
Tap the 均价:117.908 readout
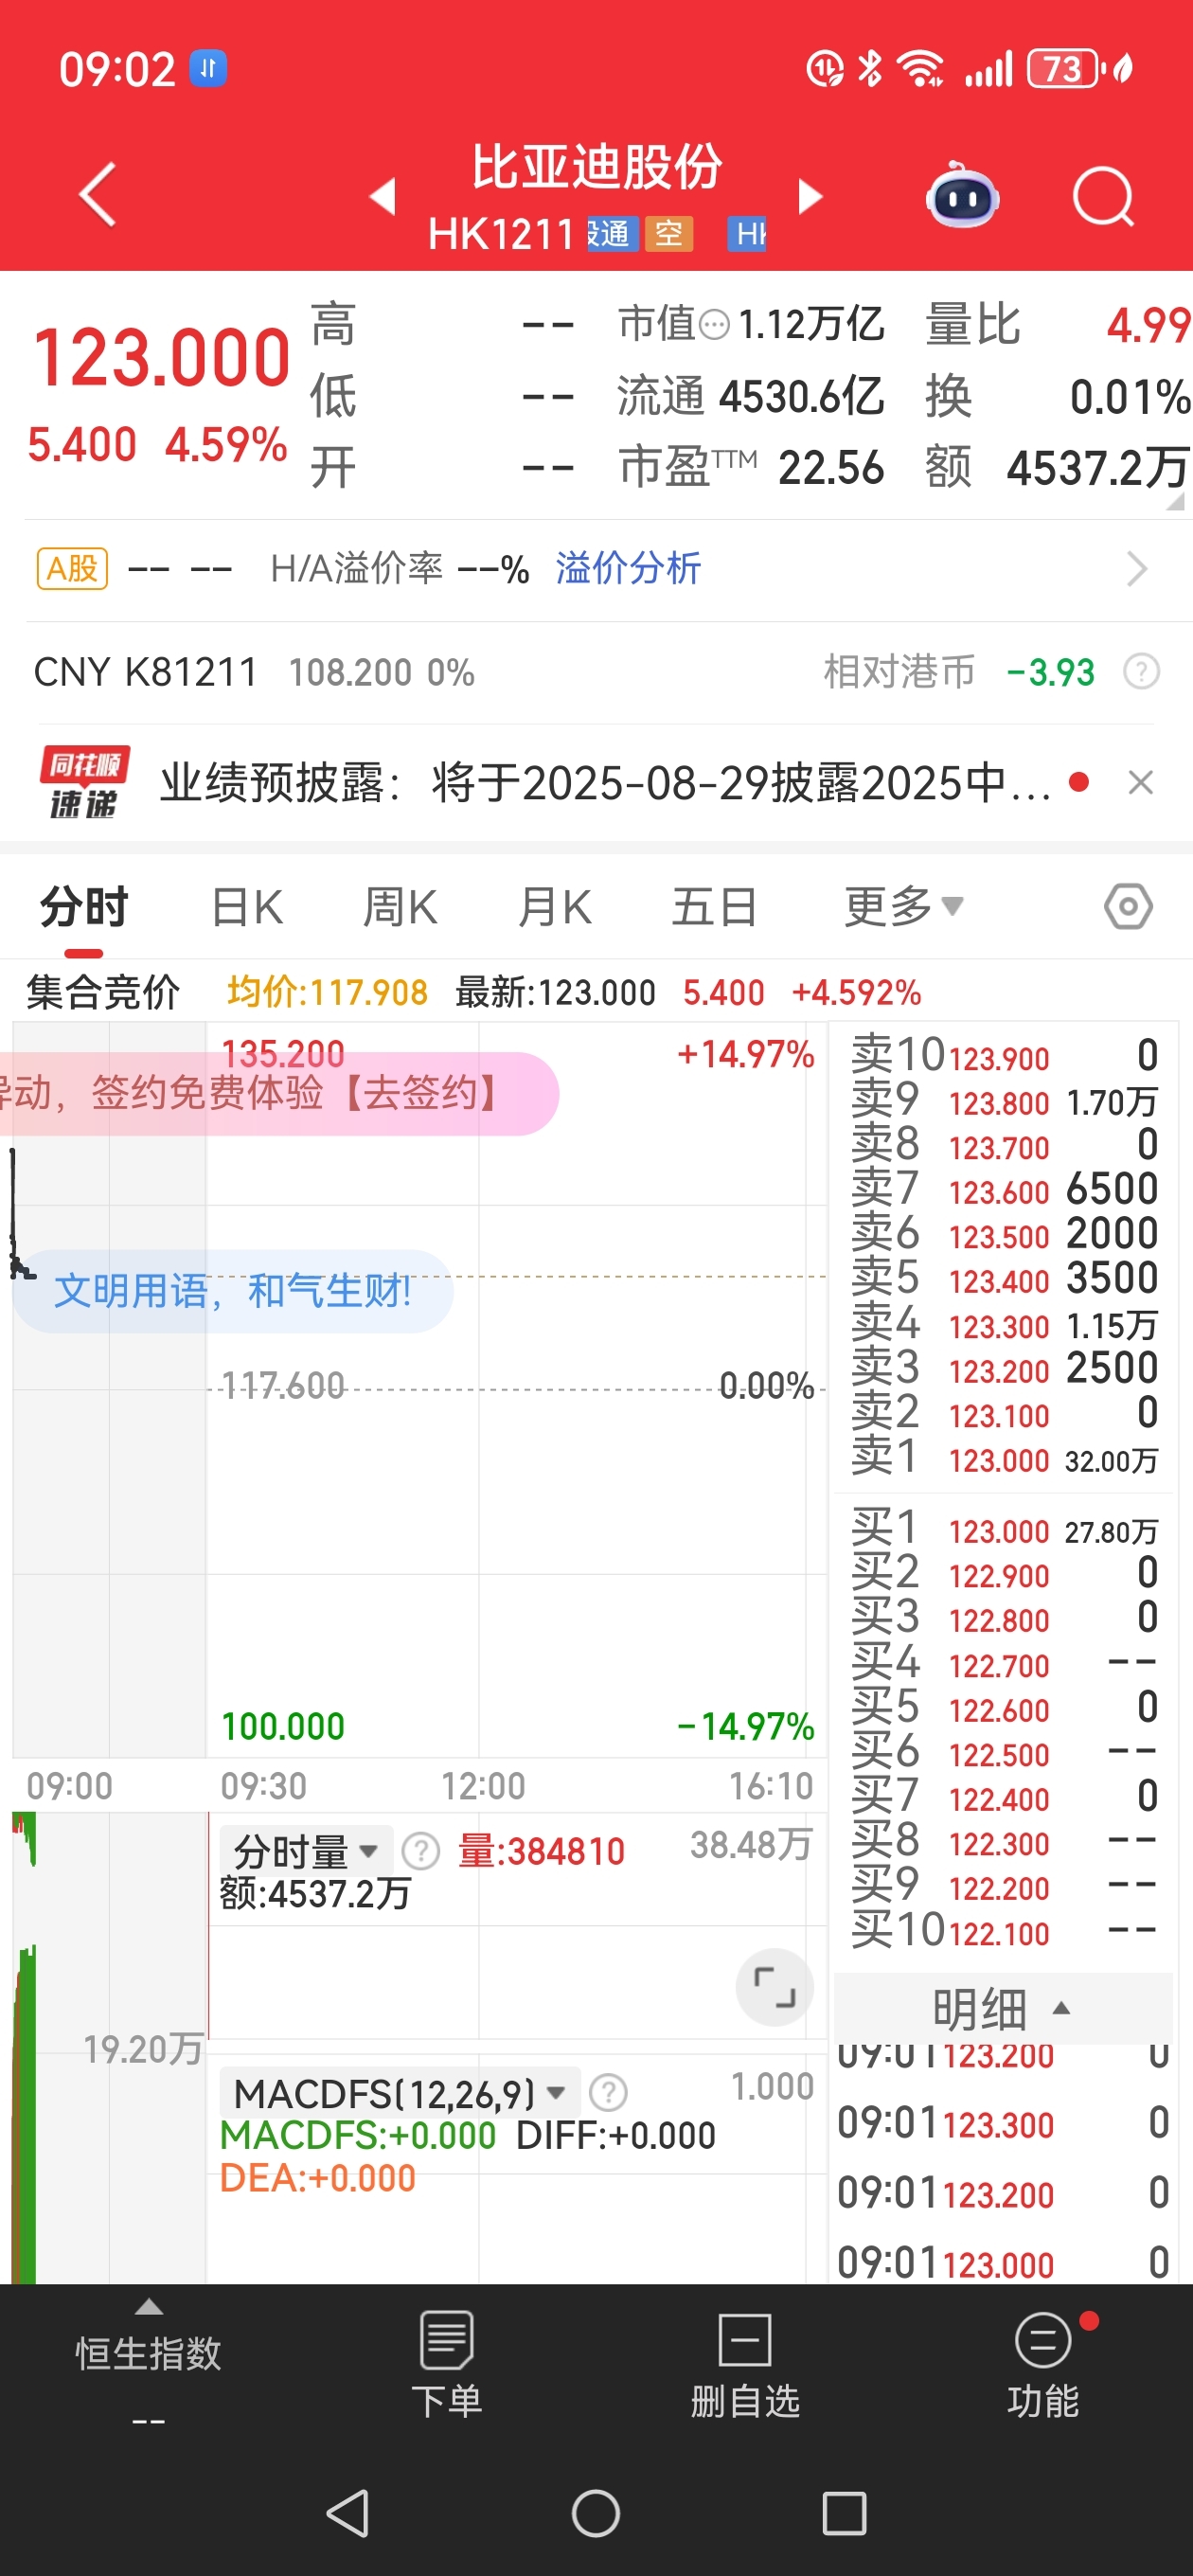click(x=327, y=992)
